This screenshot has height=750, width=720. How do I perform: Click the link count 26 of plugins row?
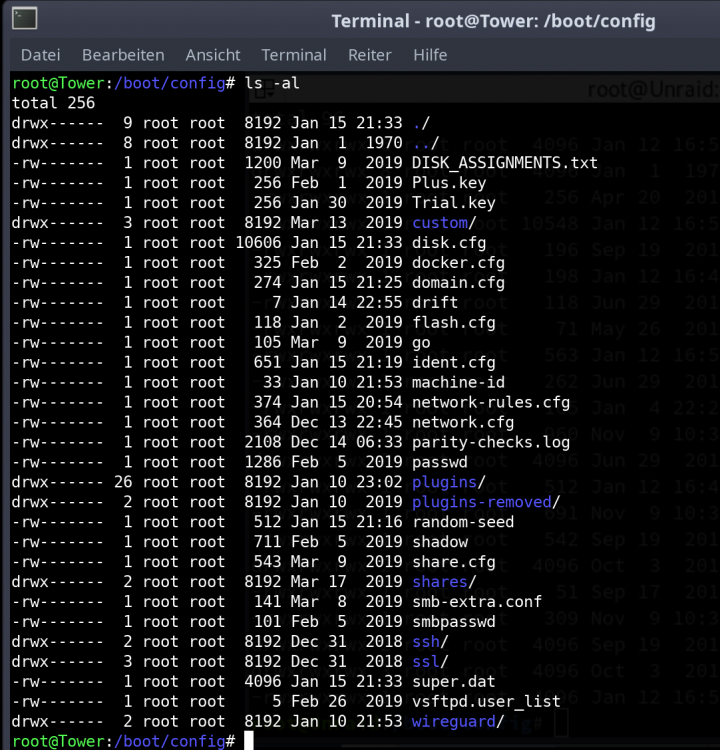click(x=123, y=482)
